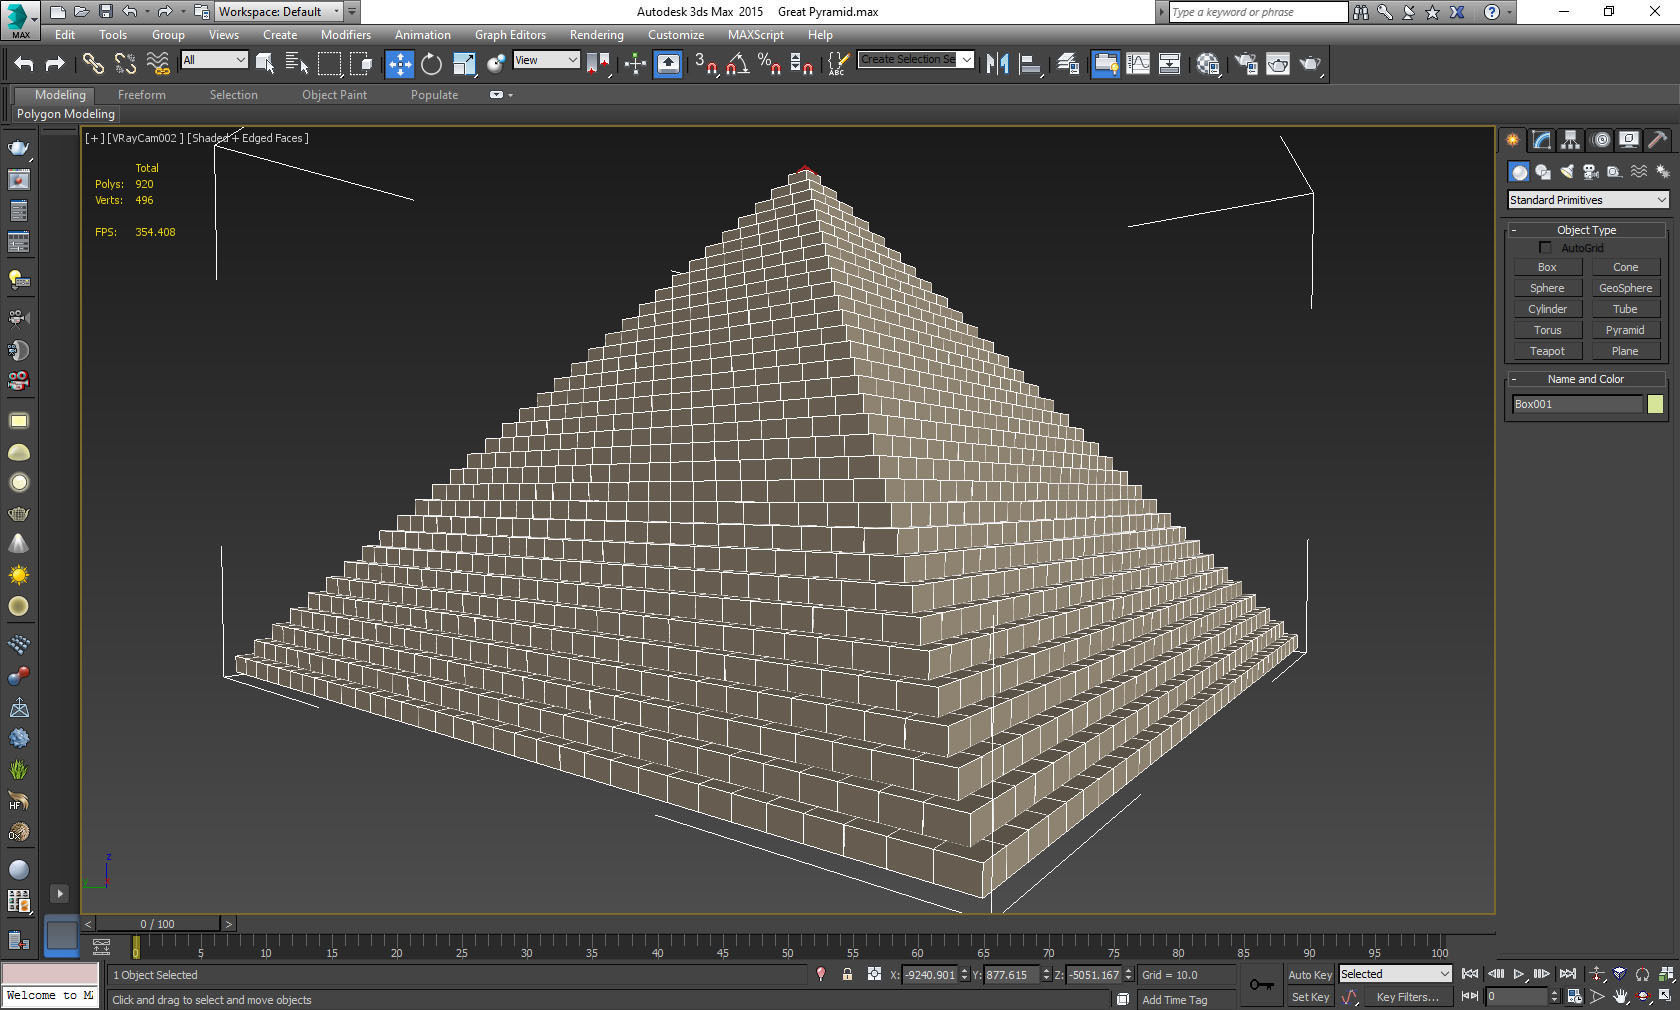Image resolution: width=1680 pixels, height=1010 pixels.
Task: Activate the Select and Scale tool
Action: [x=464, y=64]
